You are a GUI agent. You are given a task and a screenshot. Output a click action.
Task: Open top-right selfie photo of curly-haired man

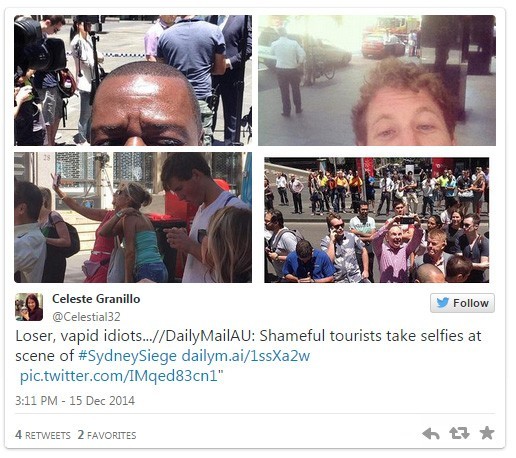click(377, 80)
